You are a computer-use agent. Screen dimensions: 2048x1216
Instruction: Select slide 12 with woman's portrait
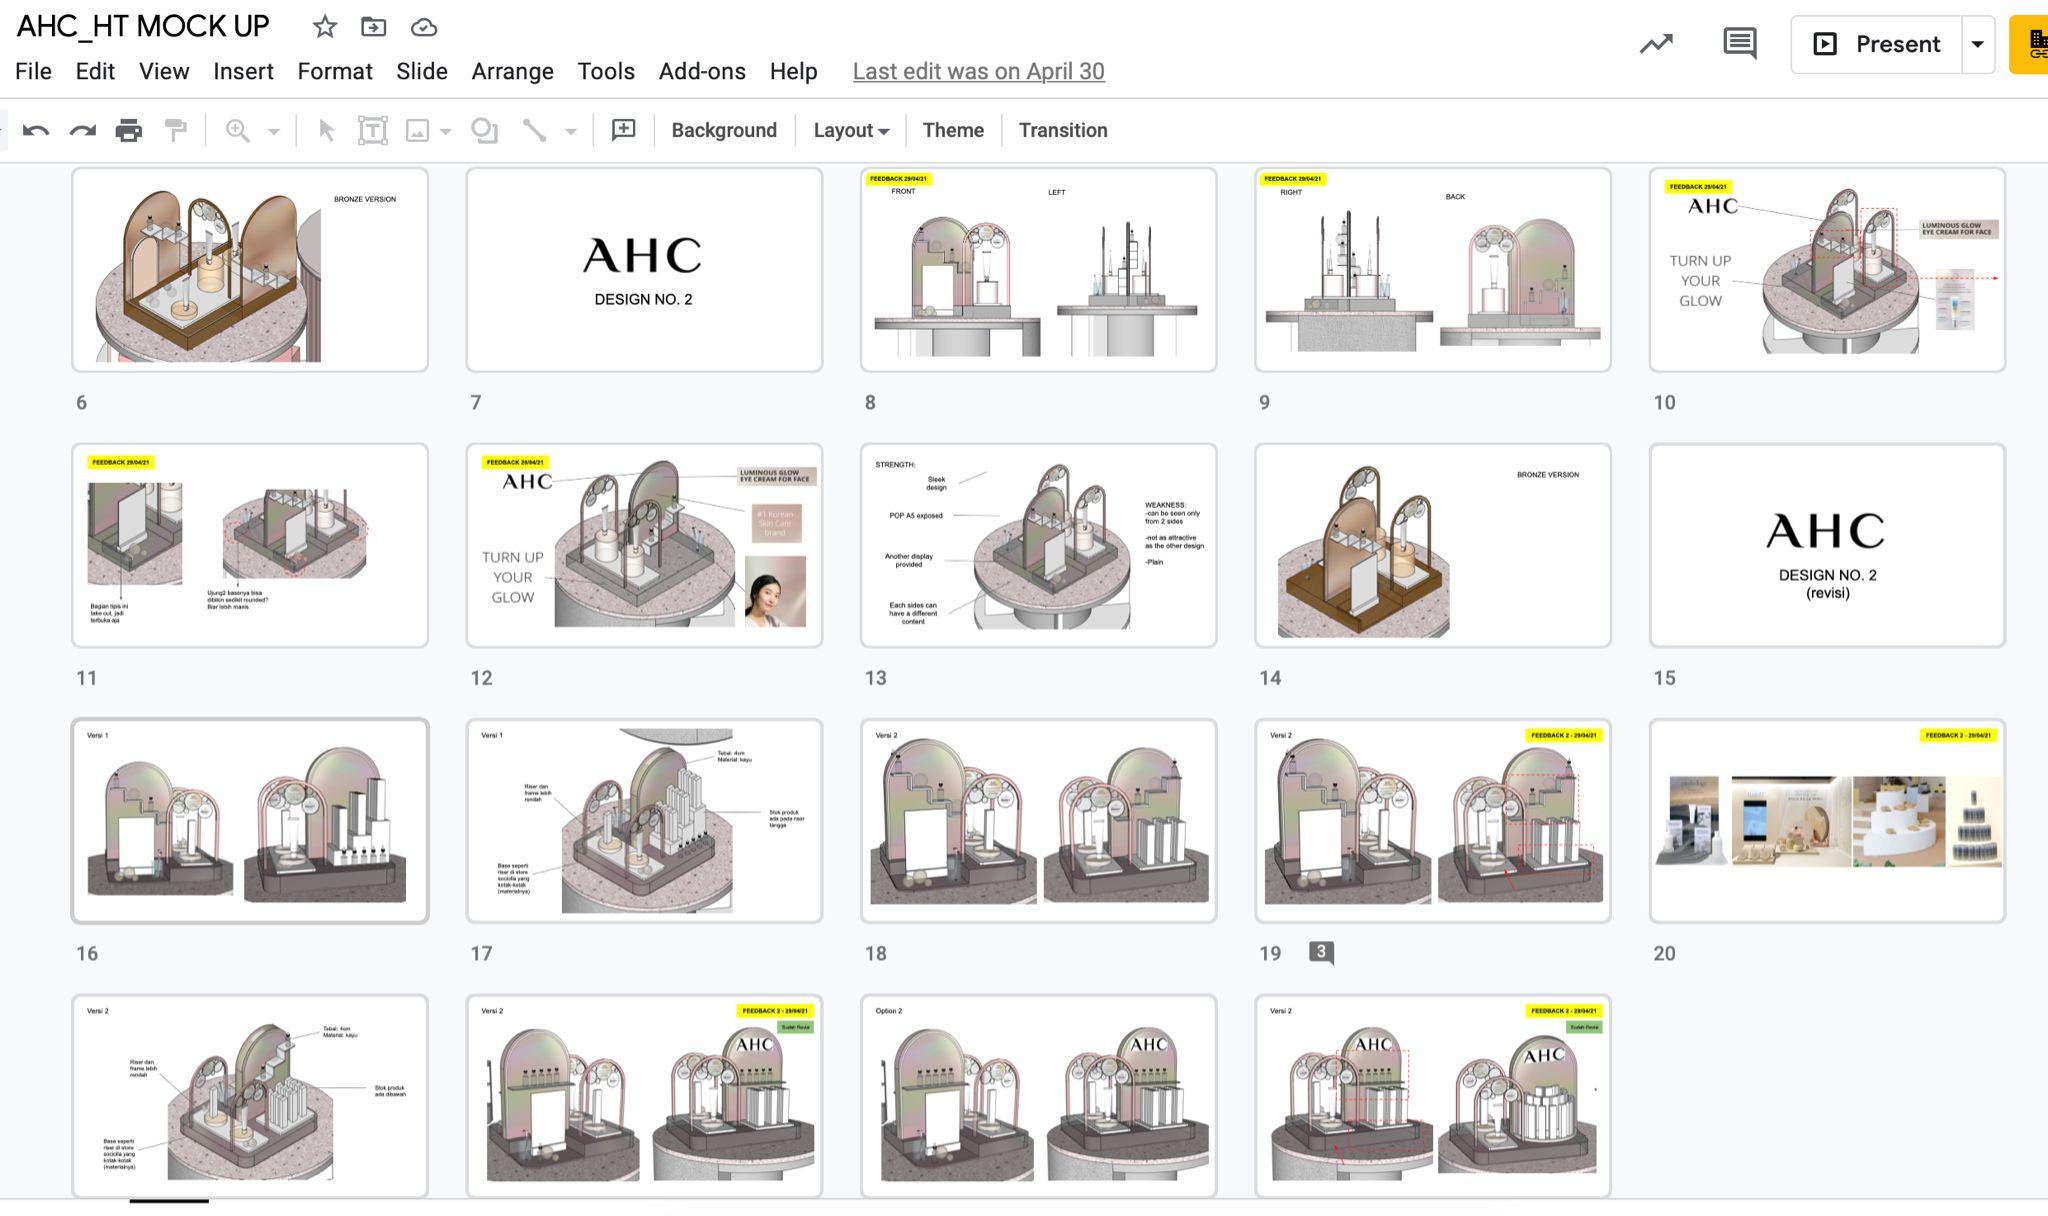point(644,545)
